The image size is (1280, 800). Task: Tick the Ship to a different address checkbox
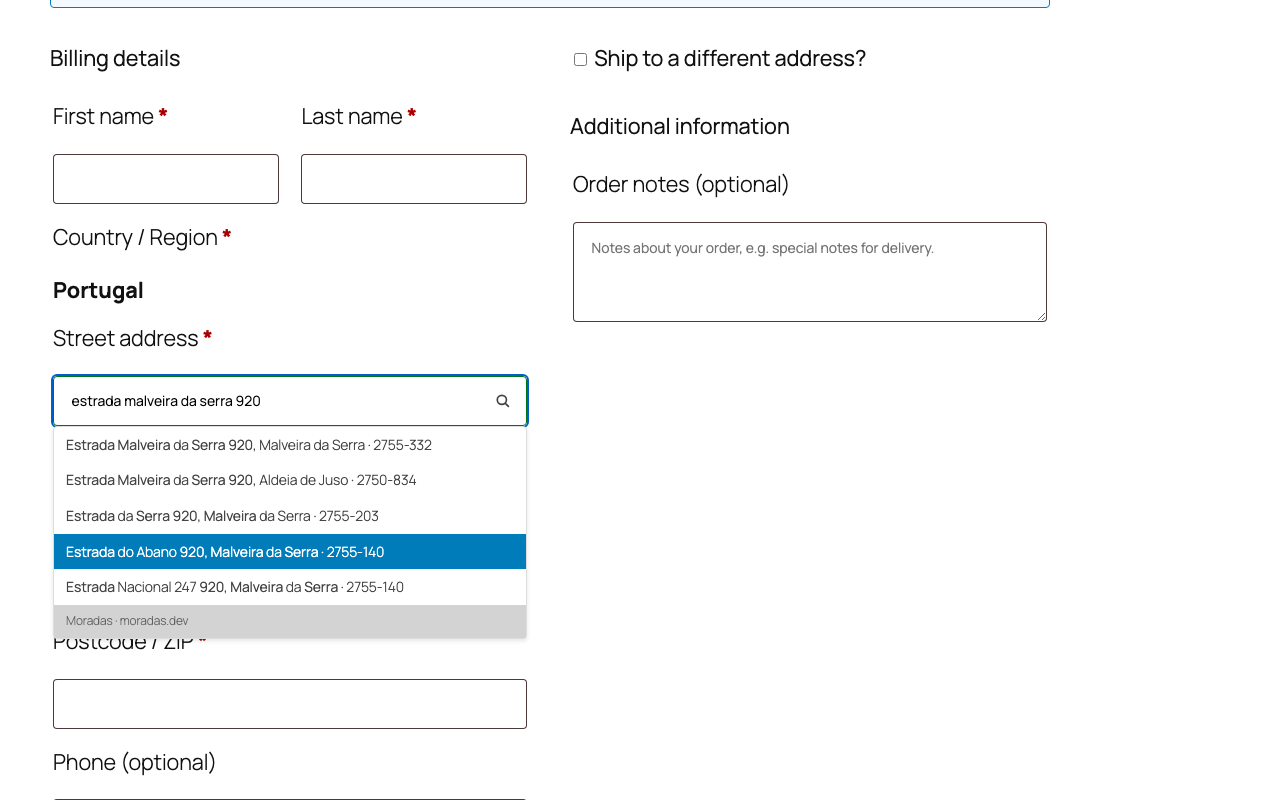point(580,60)
